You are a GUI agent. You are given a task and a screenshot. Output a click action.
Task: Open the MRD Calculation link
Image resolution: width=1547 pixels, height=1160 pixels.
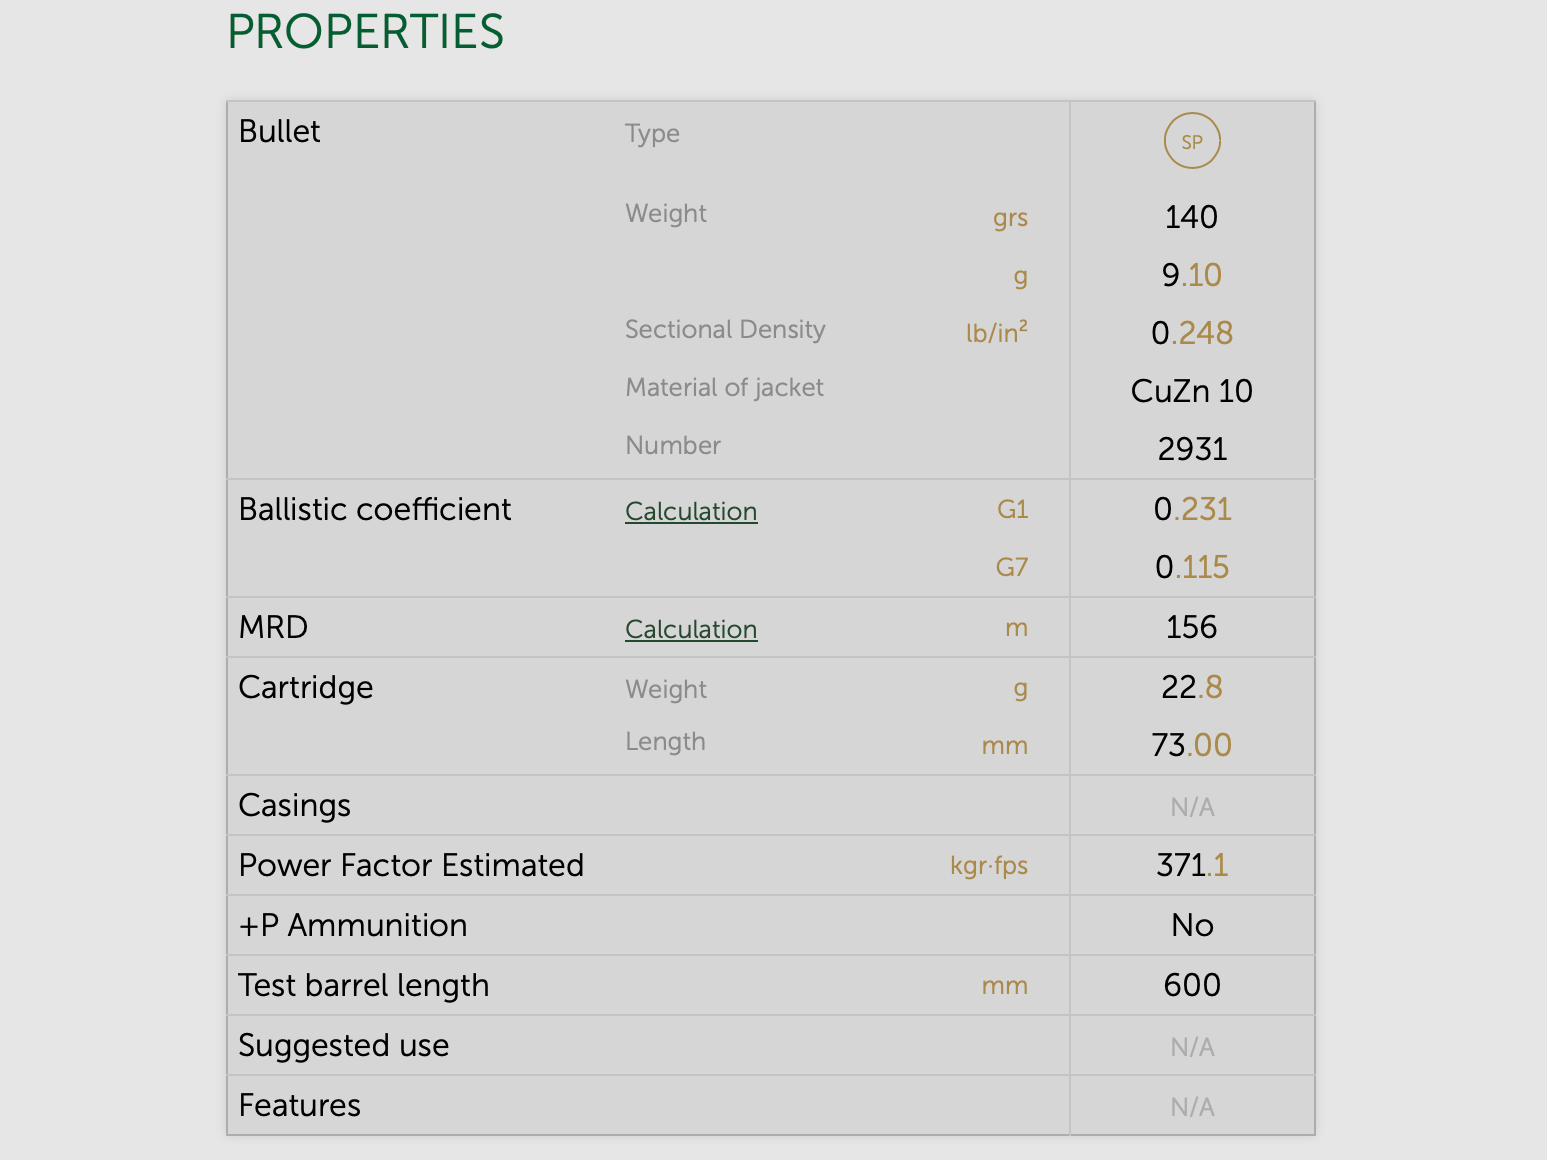[x=691, y=629]
